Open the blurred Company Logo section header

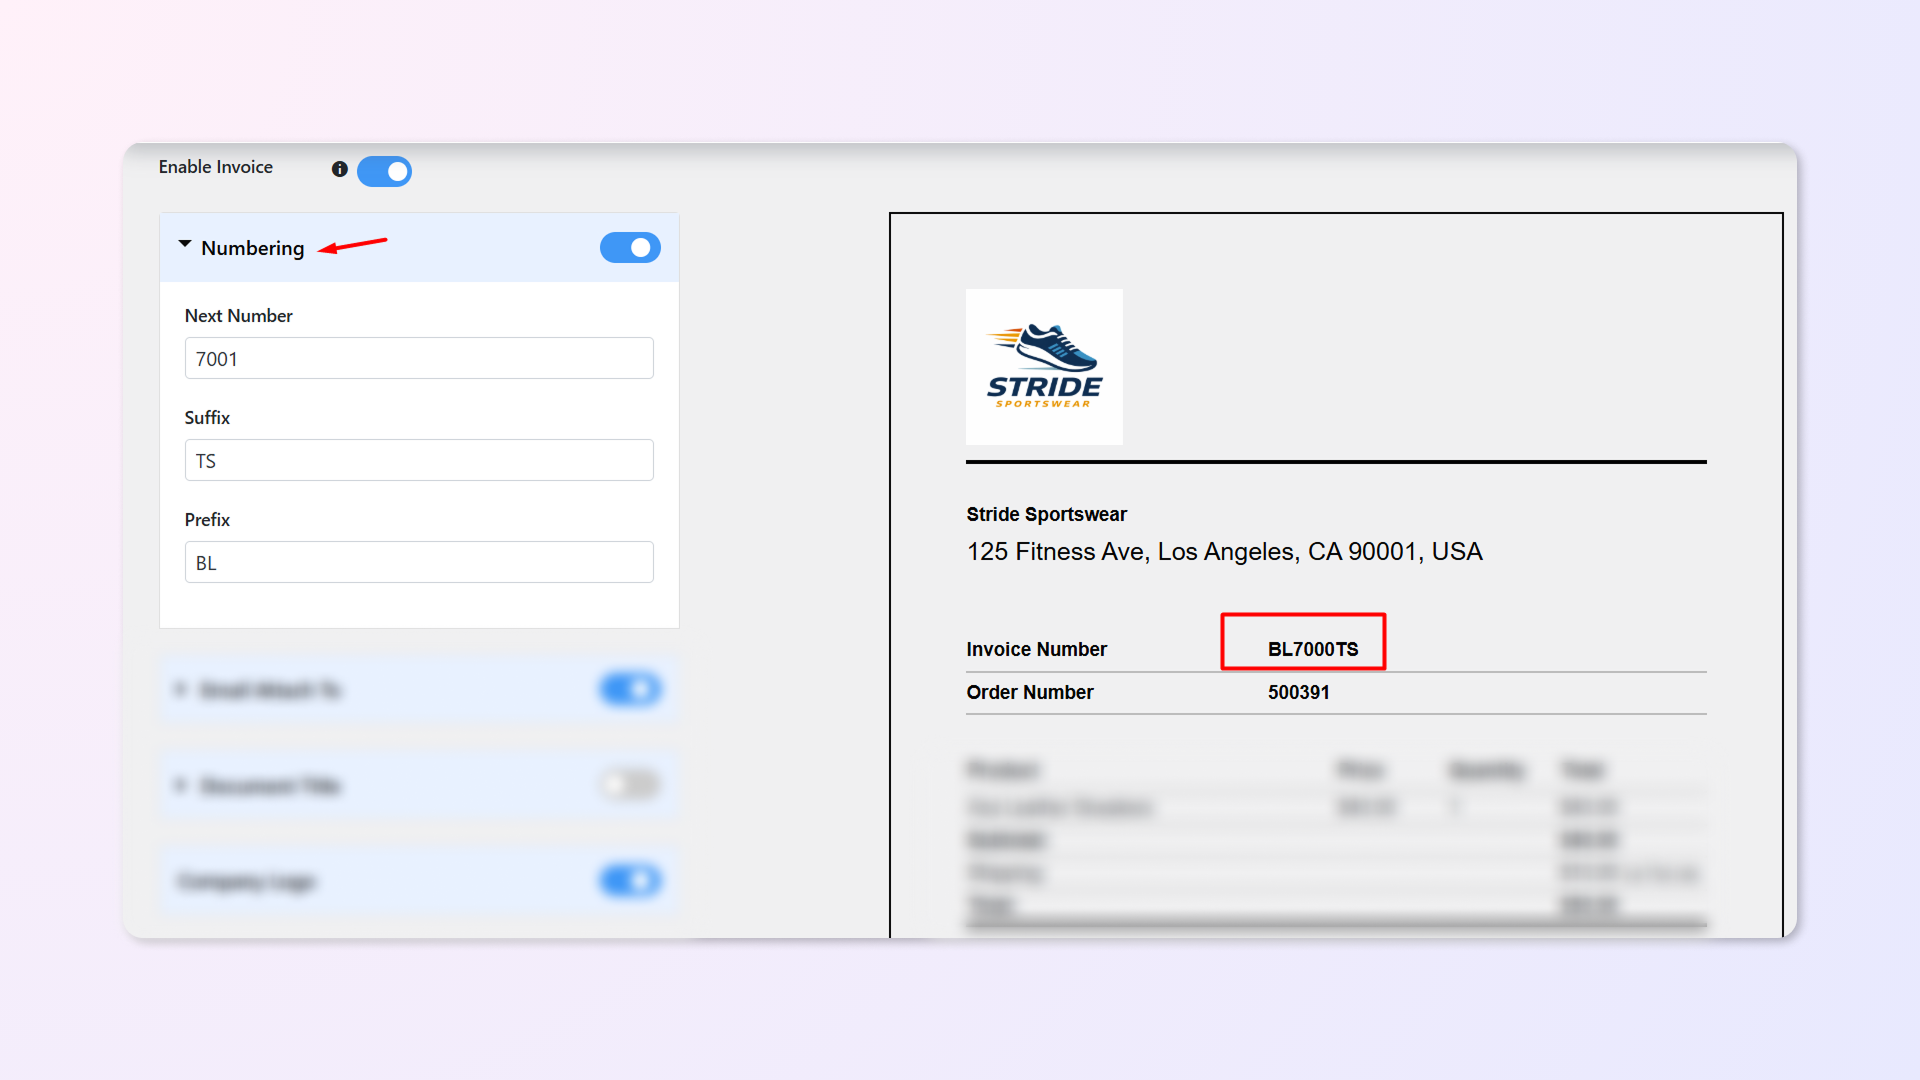click(x=247, y=881)
